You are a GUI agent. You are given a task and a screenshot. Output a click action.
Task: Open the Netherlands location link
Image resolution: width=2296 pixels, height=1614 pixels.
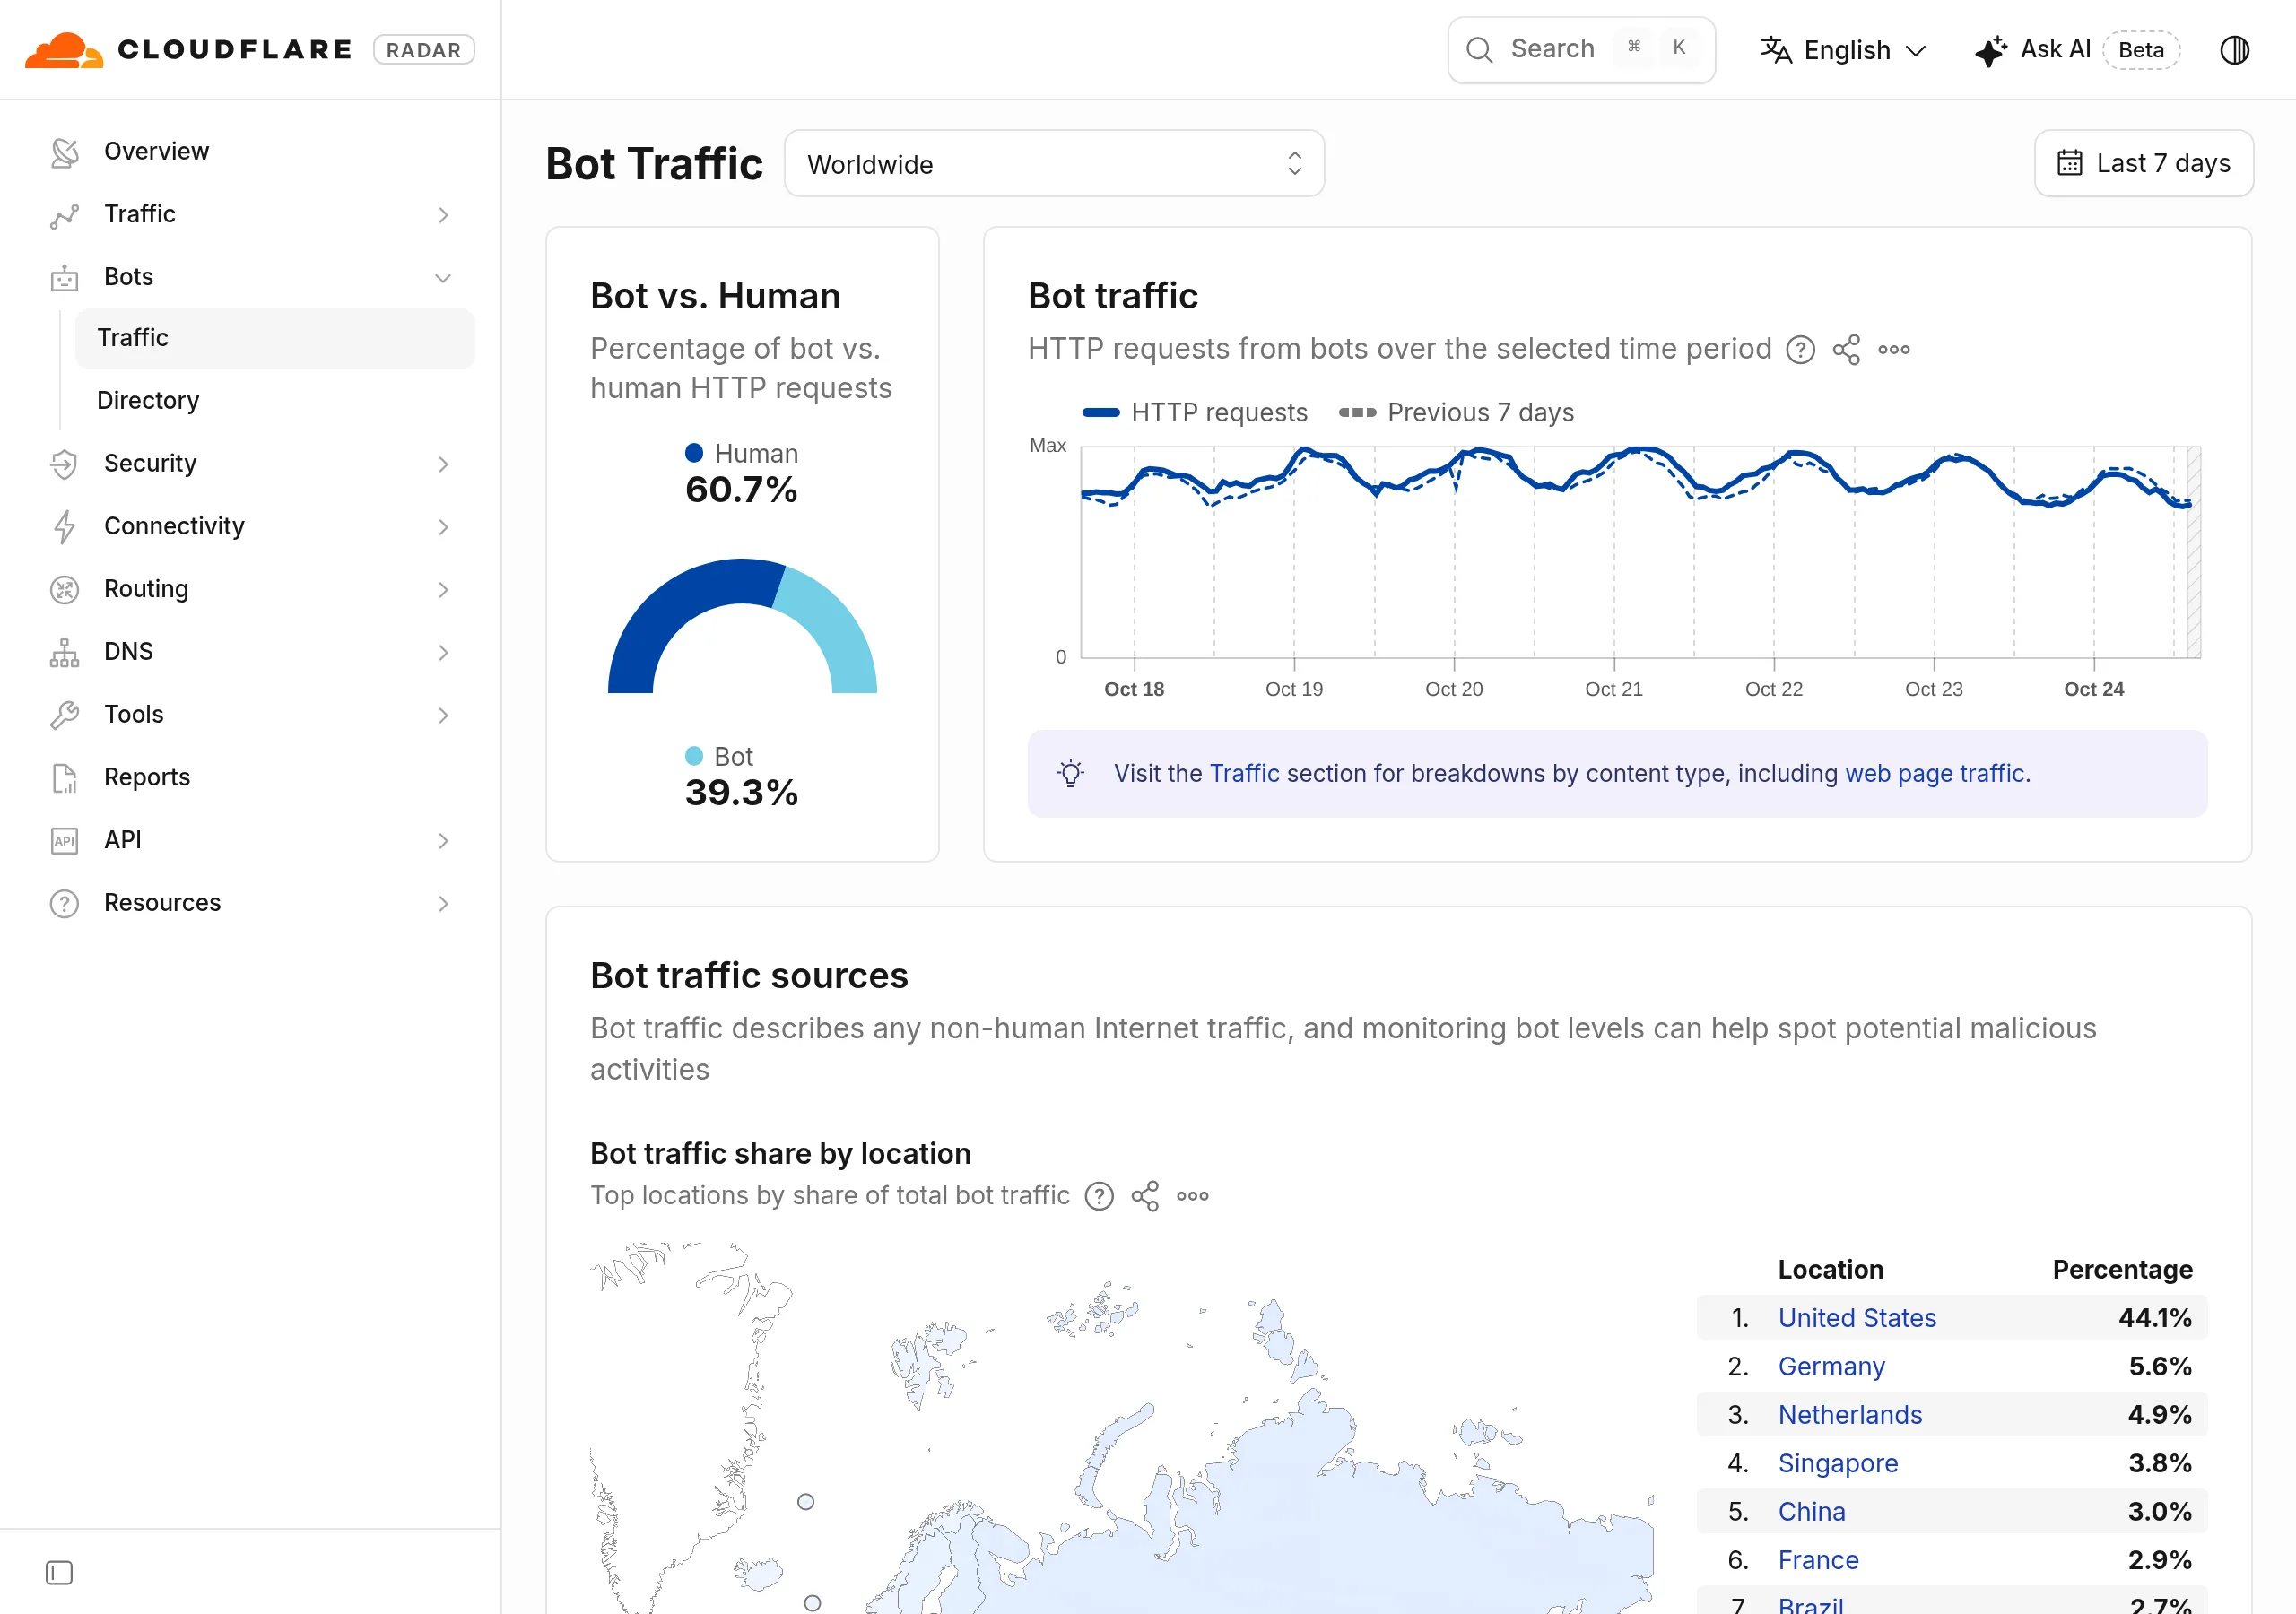(x=1850, y=1415)
